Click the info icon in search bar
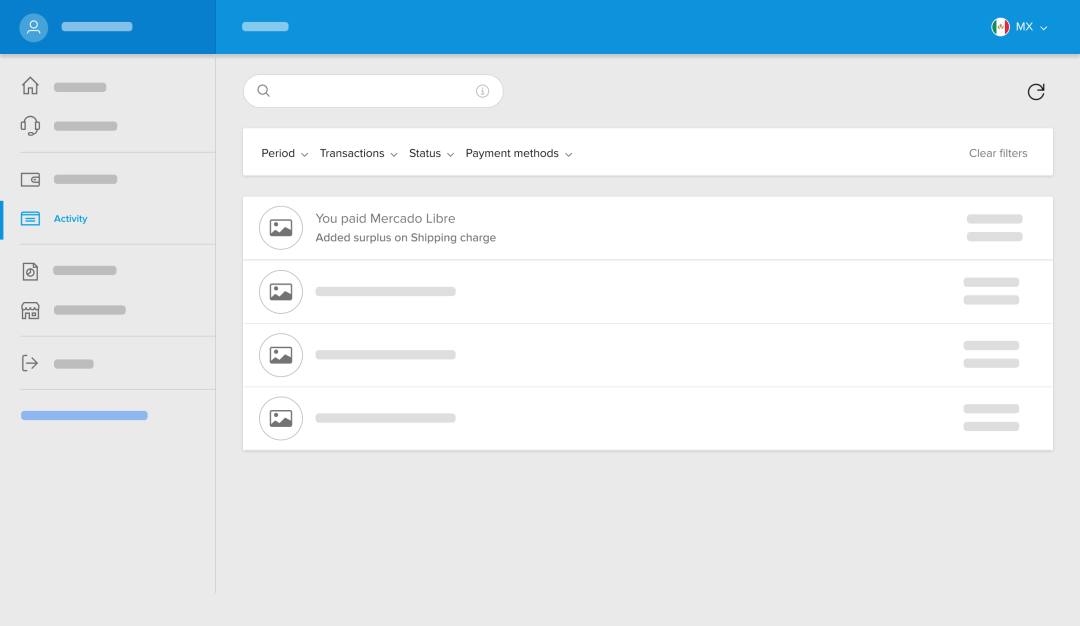1080x626 pixels. pyautogui.click(x=482, y=91)
